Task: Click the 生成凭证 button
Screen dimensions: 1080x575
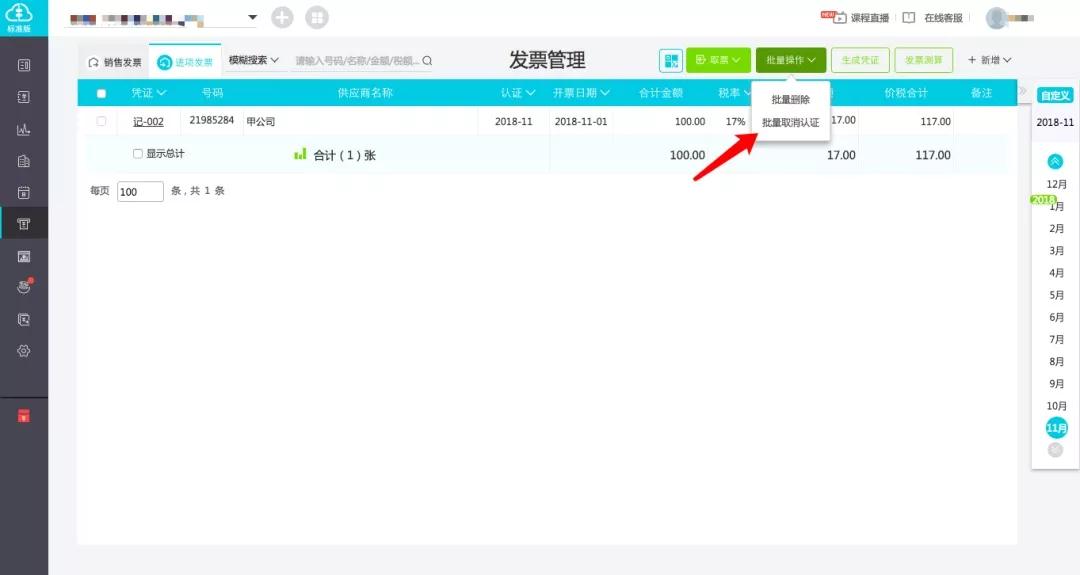Action: [860, 60]
